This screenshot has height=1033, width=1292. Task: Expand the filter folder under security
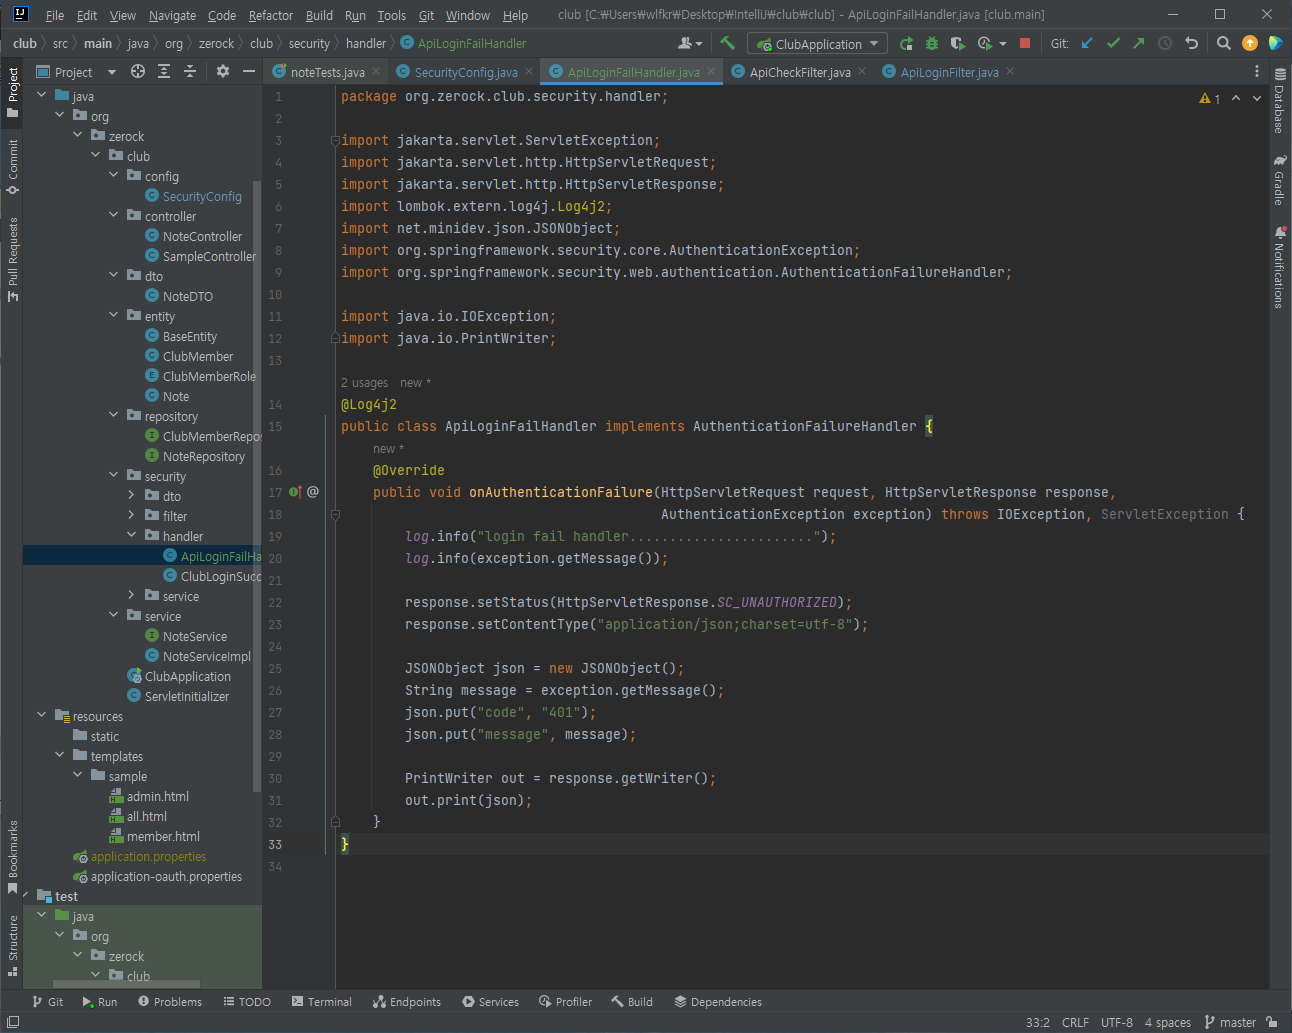click(x=132, y=515)
